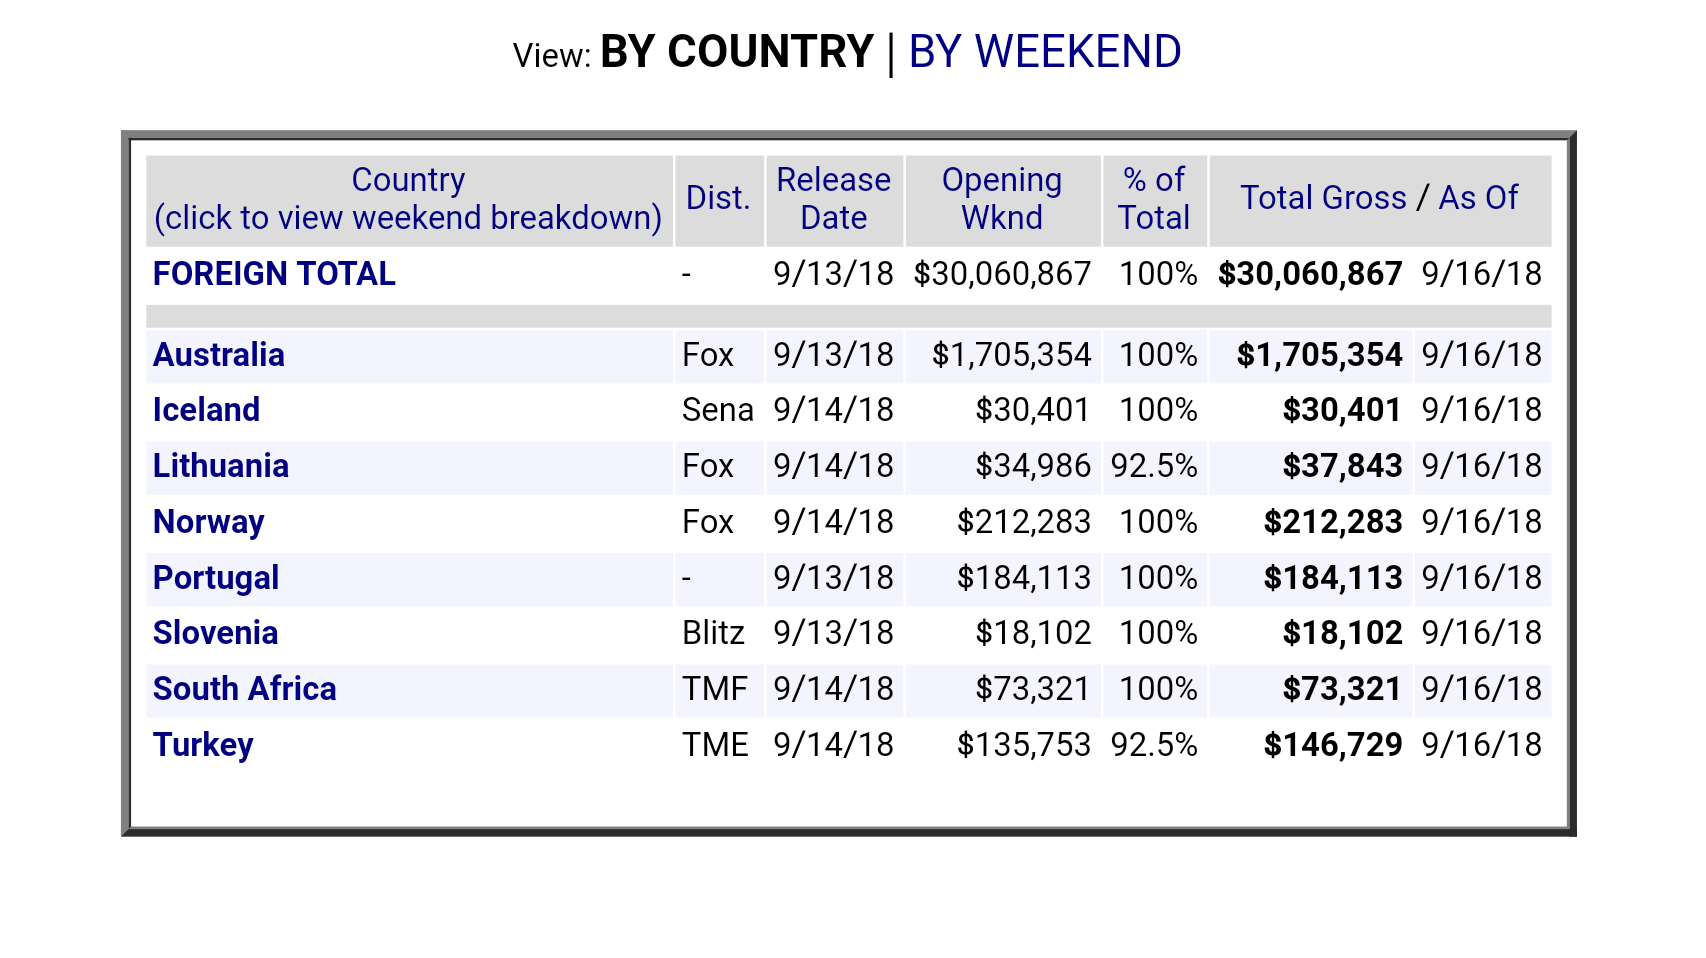This screenshot has width=1706, height=958.
Task: Open the Norway country link
Action: point(208,522)
